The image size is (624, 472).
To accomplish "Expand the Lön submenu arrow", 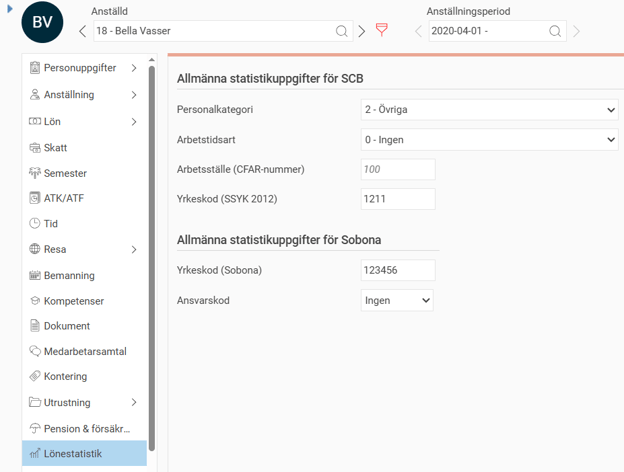I will 134,122.
